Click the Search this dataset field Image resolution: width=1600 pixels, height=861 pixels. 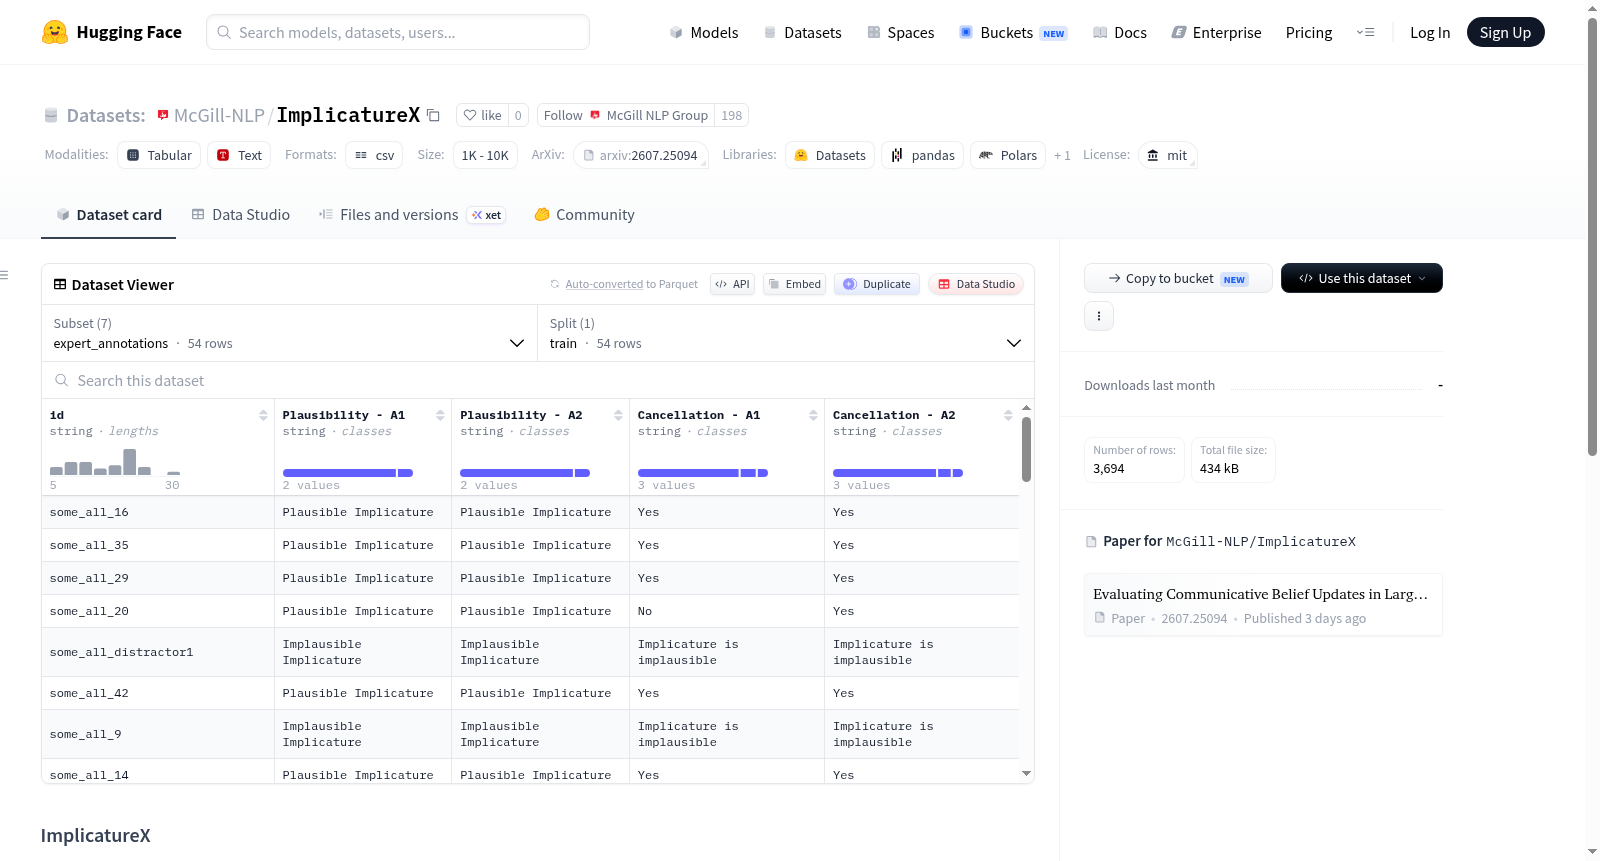click(x=538, y=381)
